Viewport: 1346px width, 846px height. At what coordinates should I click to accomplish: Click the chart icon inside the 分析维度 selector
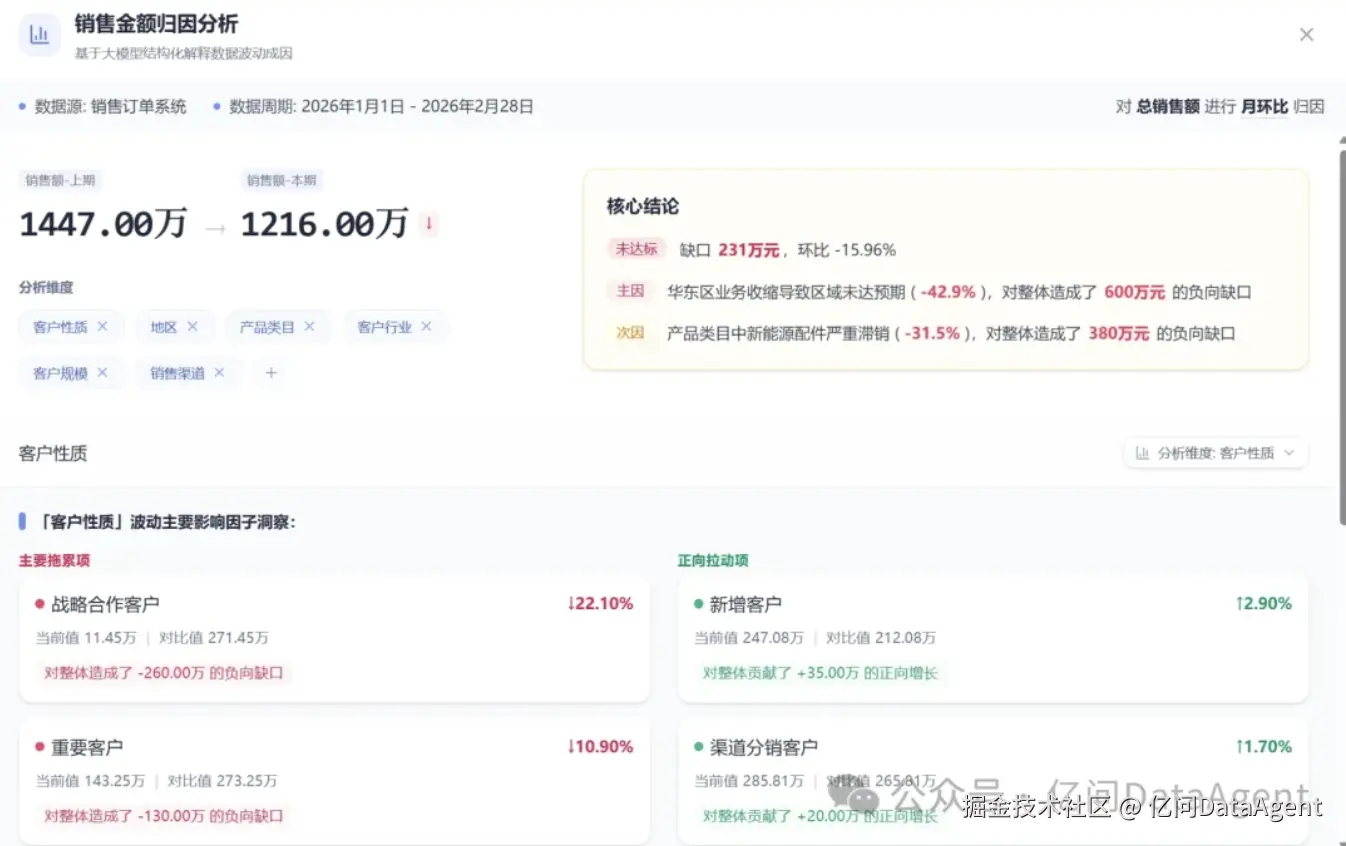pos(1145,452)
